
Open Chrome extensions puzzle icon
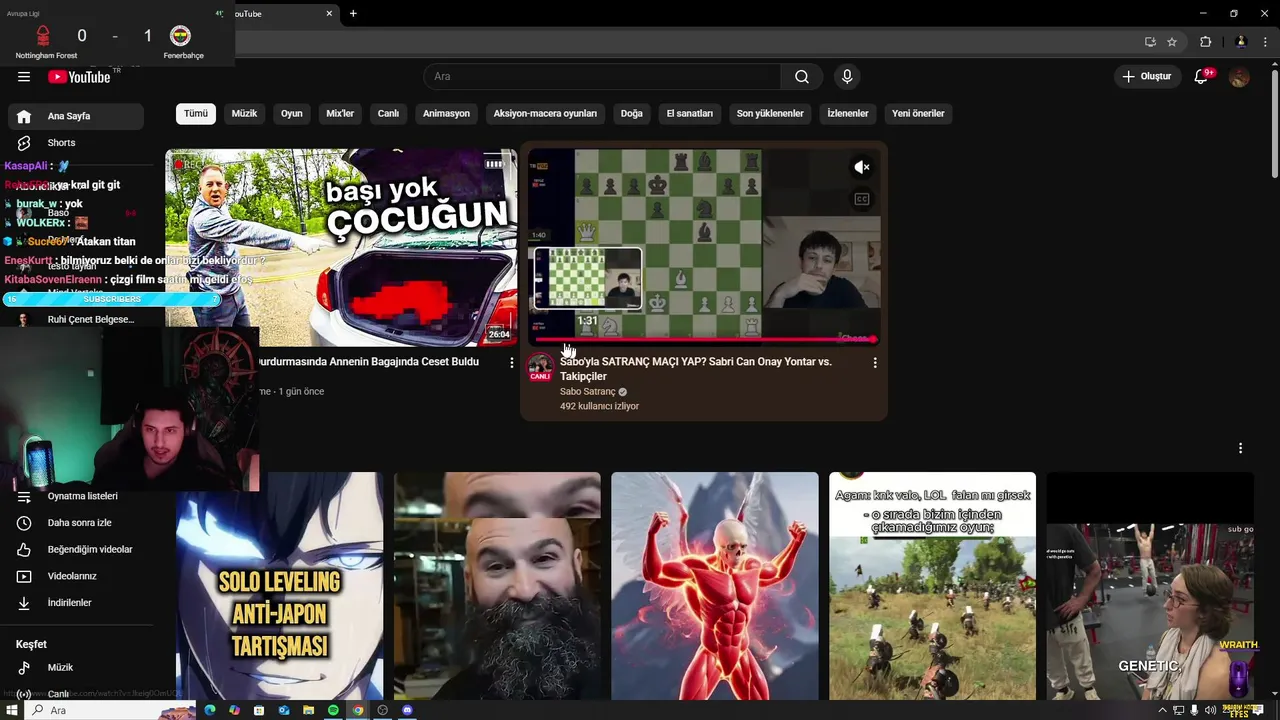click(1205, 42)
